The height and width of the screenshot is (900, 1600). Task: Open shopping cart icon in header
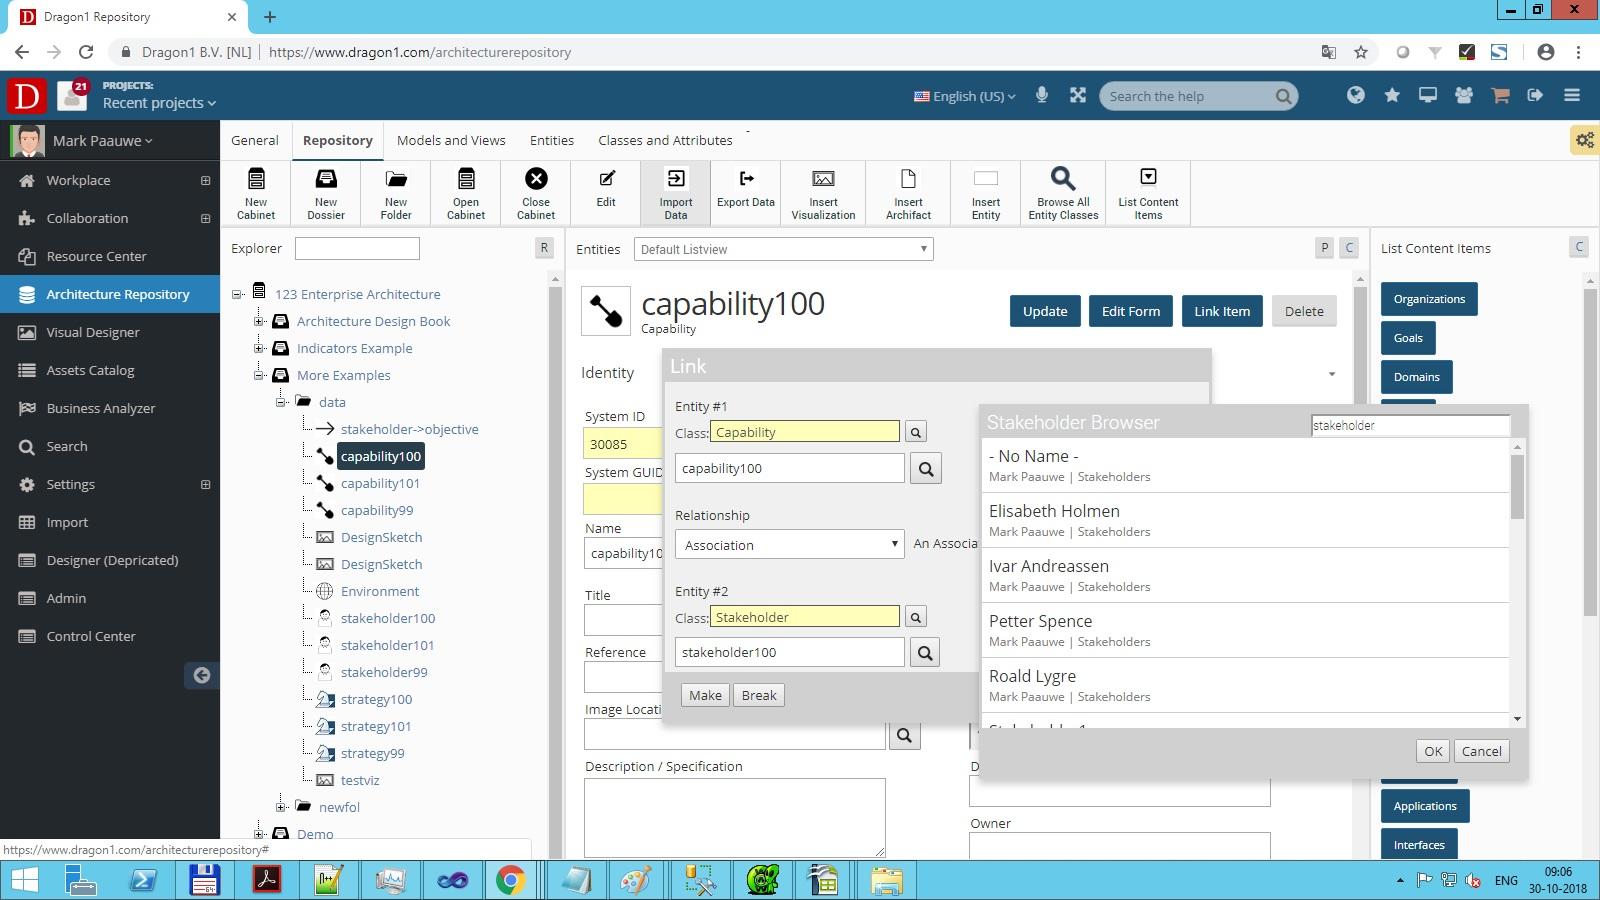(1499, 95)
